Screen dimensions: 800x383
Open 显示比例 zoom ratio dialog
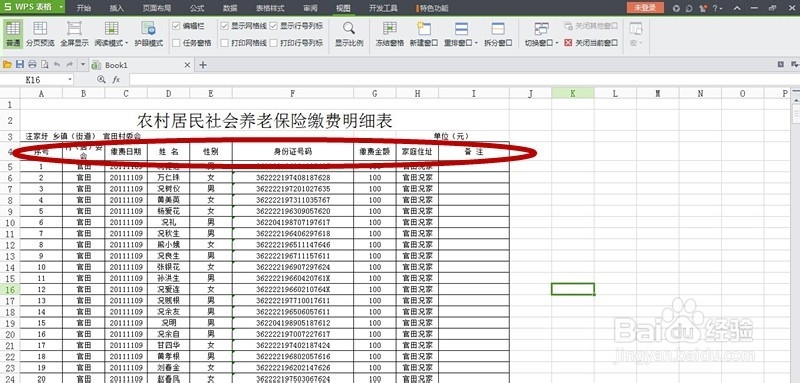(x=349, y=34)
